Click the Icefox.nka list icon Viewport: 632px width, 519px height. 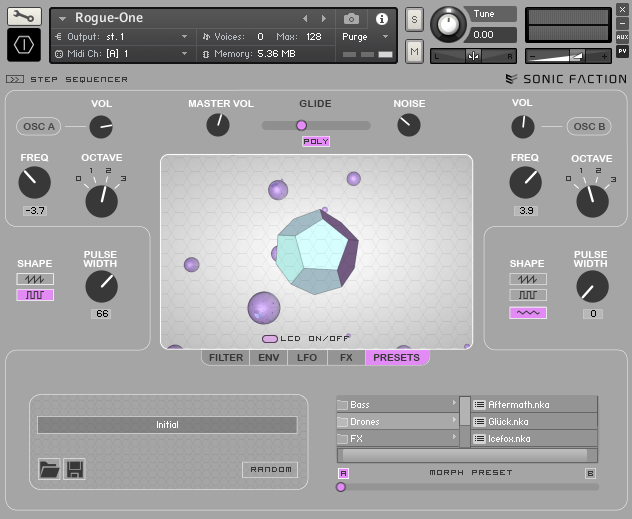click(479, 438)
